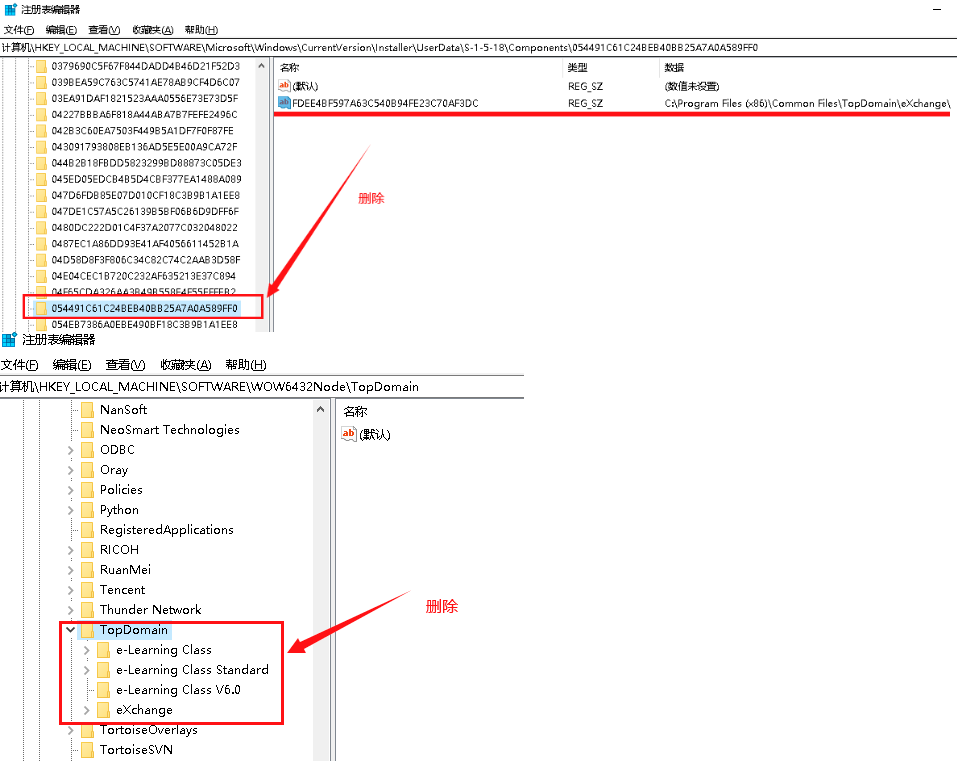Open 编辑(E) menu in lower registry editor
This screenshot has height=763, width=957.
click(72, 365)
